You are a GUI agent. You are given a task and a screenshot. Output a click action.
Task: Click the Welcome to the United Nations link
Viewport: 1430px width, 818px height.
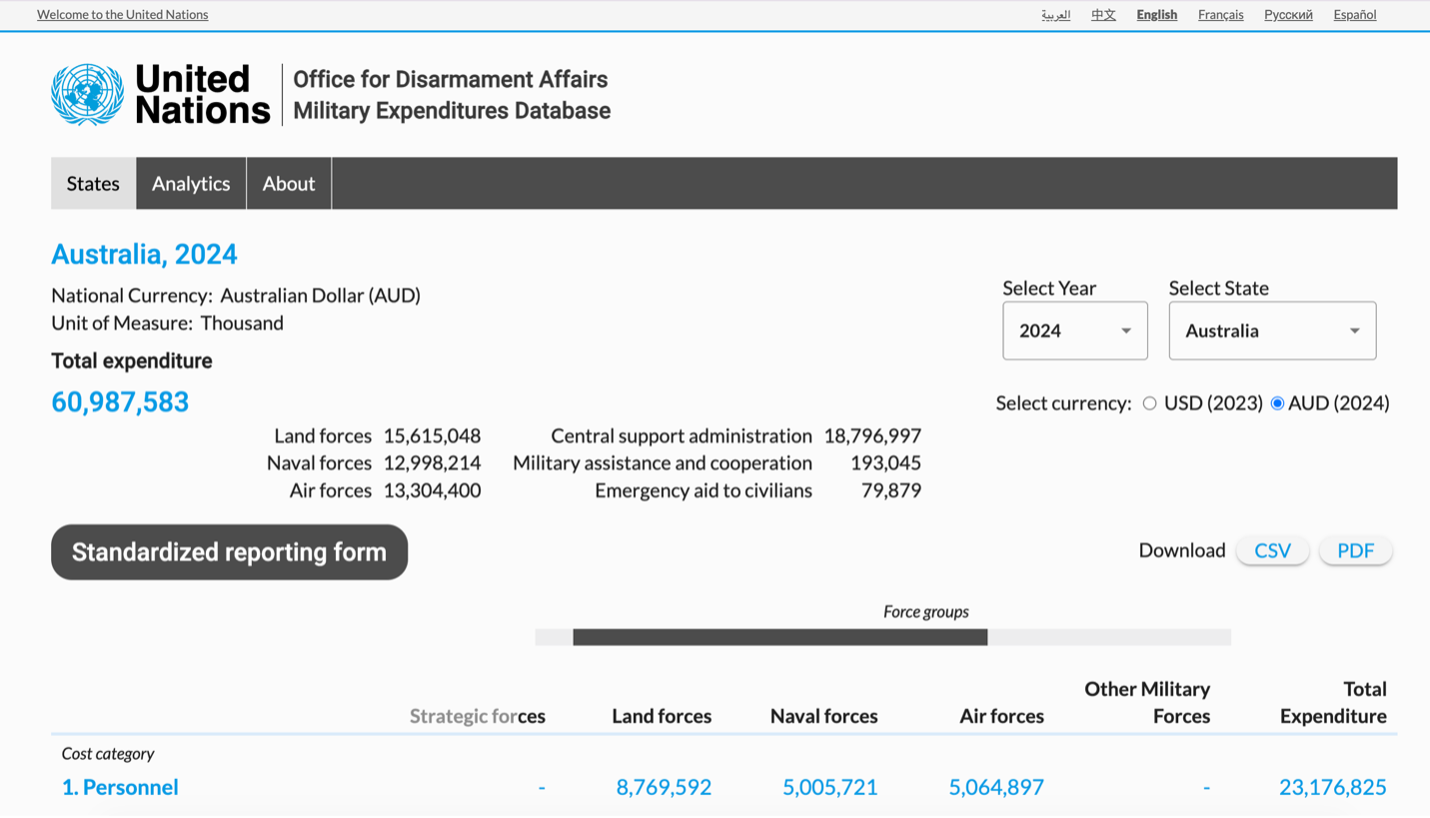point(123,14)
